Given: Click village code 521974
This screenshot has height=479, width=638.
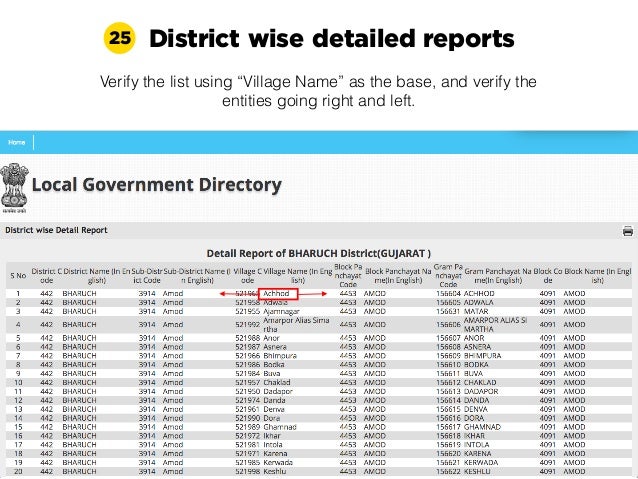Looking at the screenshot, I should (248, 400).
